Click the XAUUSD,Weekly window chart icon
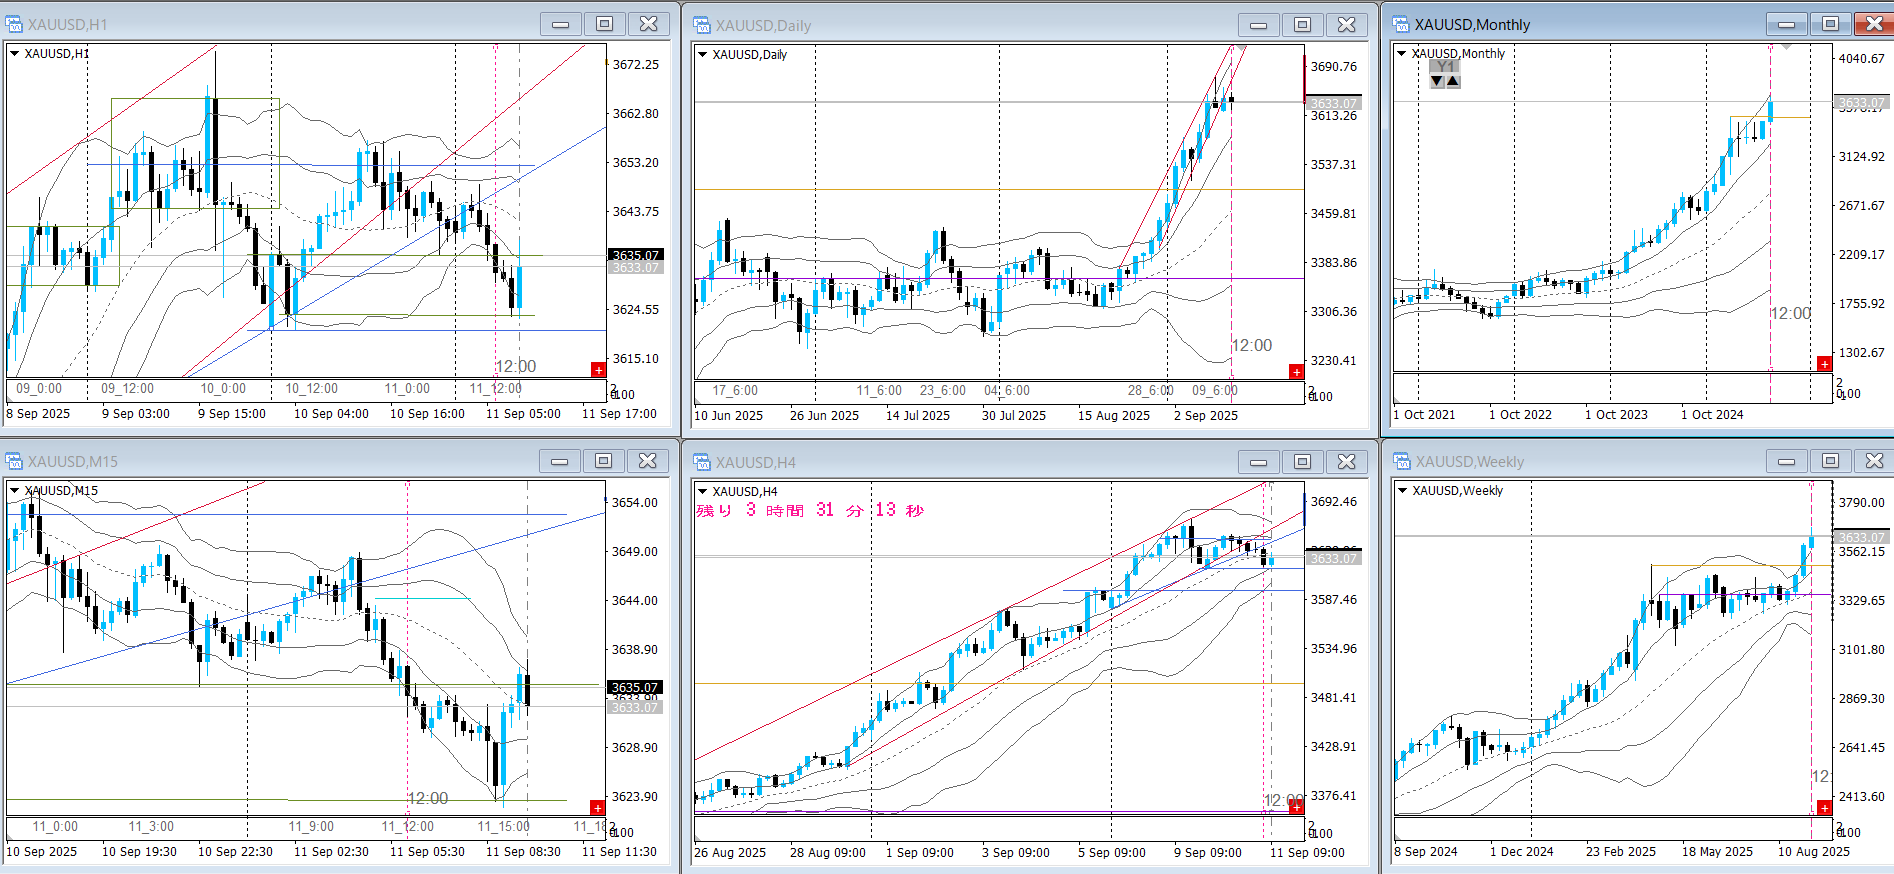Viewport: 1894px width, 874px height. tap(1402, 461)
